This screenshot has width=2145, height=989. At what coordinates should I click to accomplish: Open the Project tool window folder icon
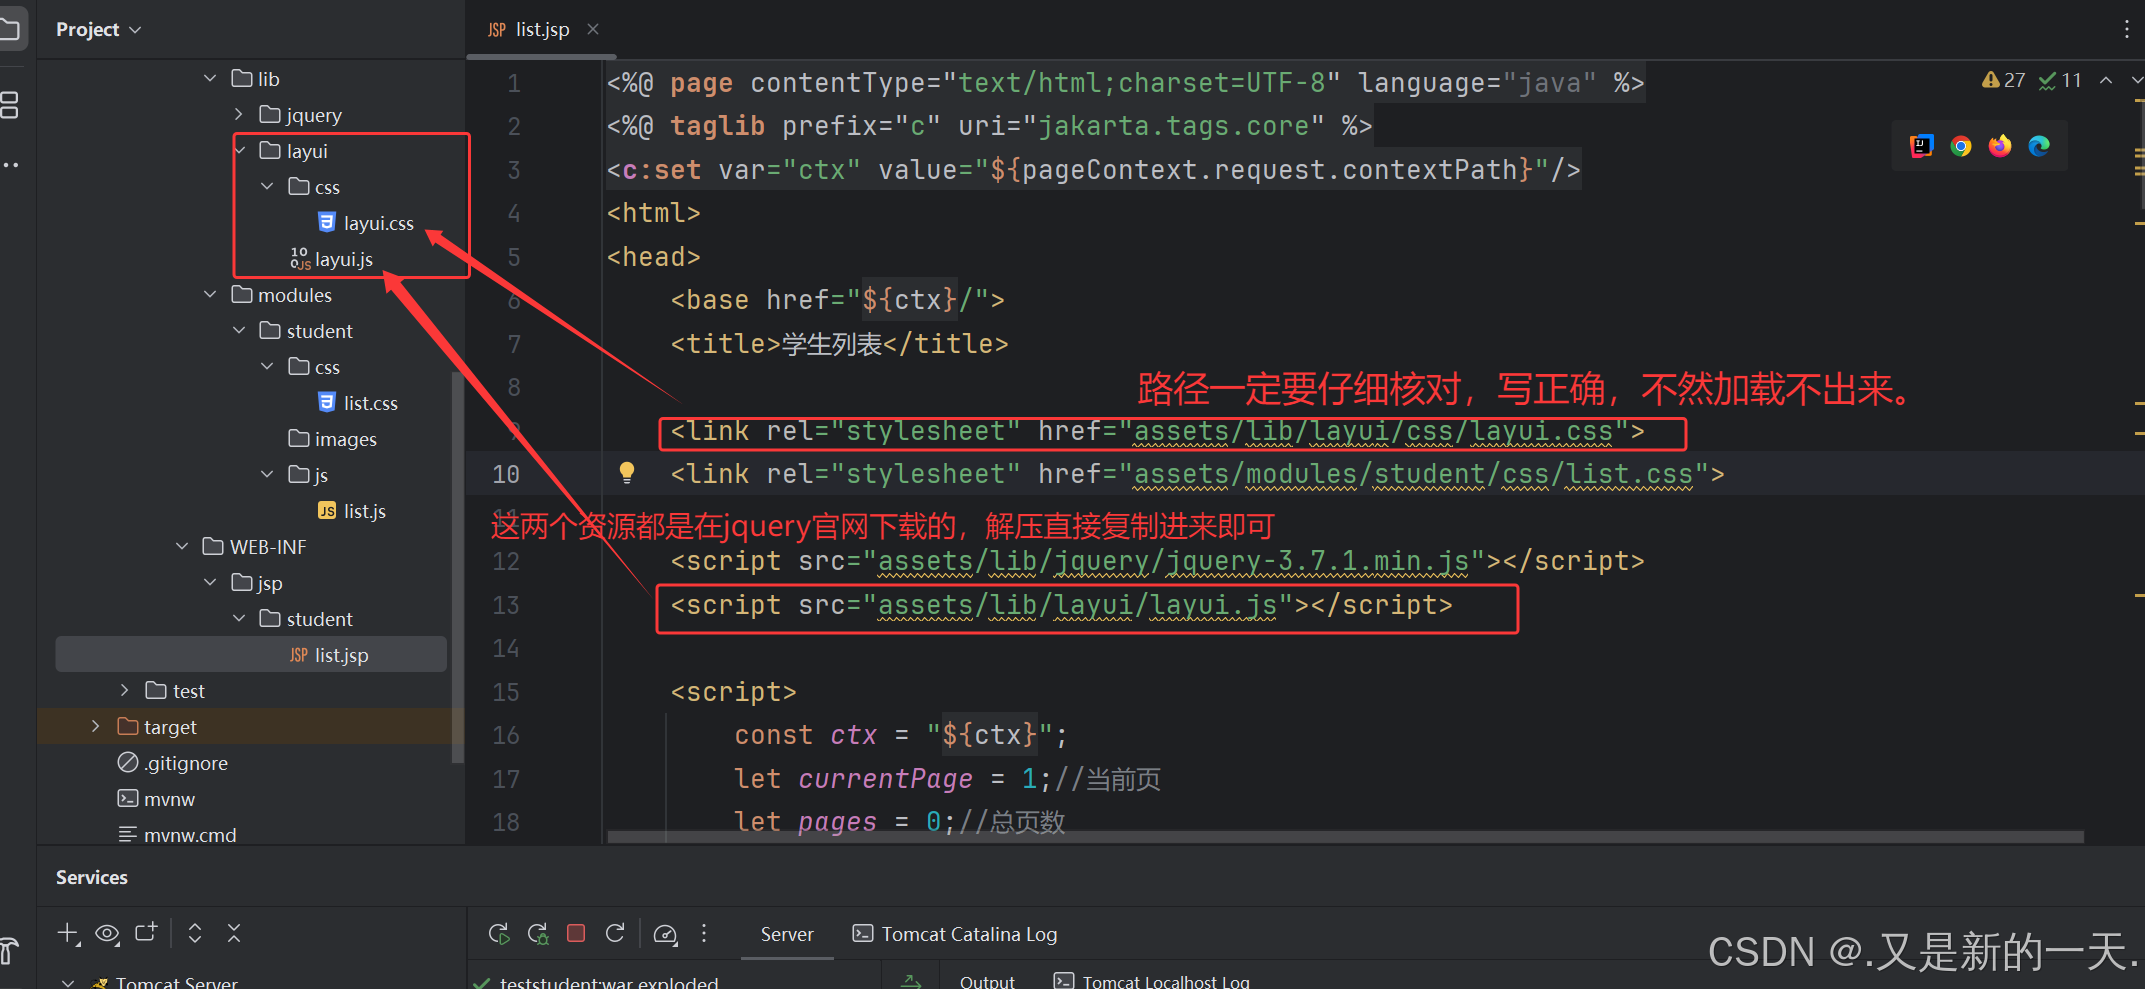point(10,29)
